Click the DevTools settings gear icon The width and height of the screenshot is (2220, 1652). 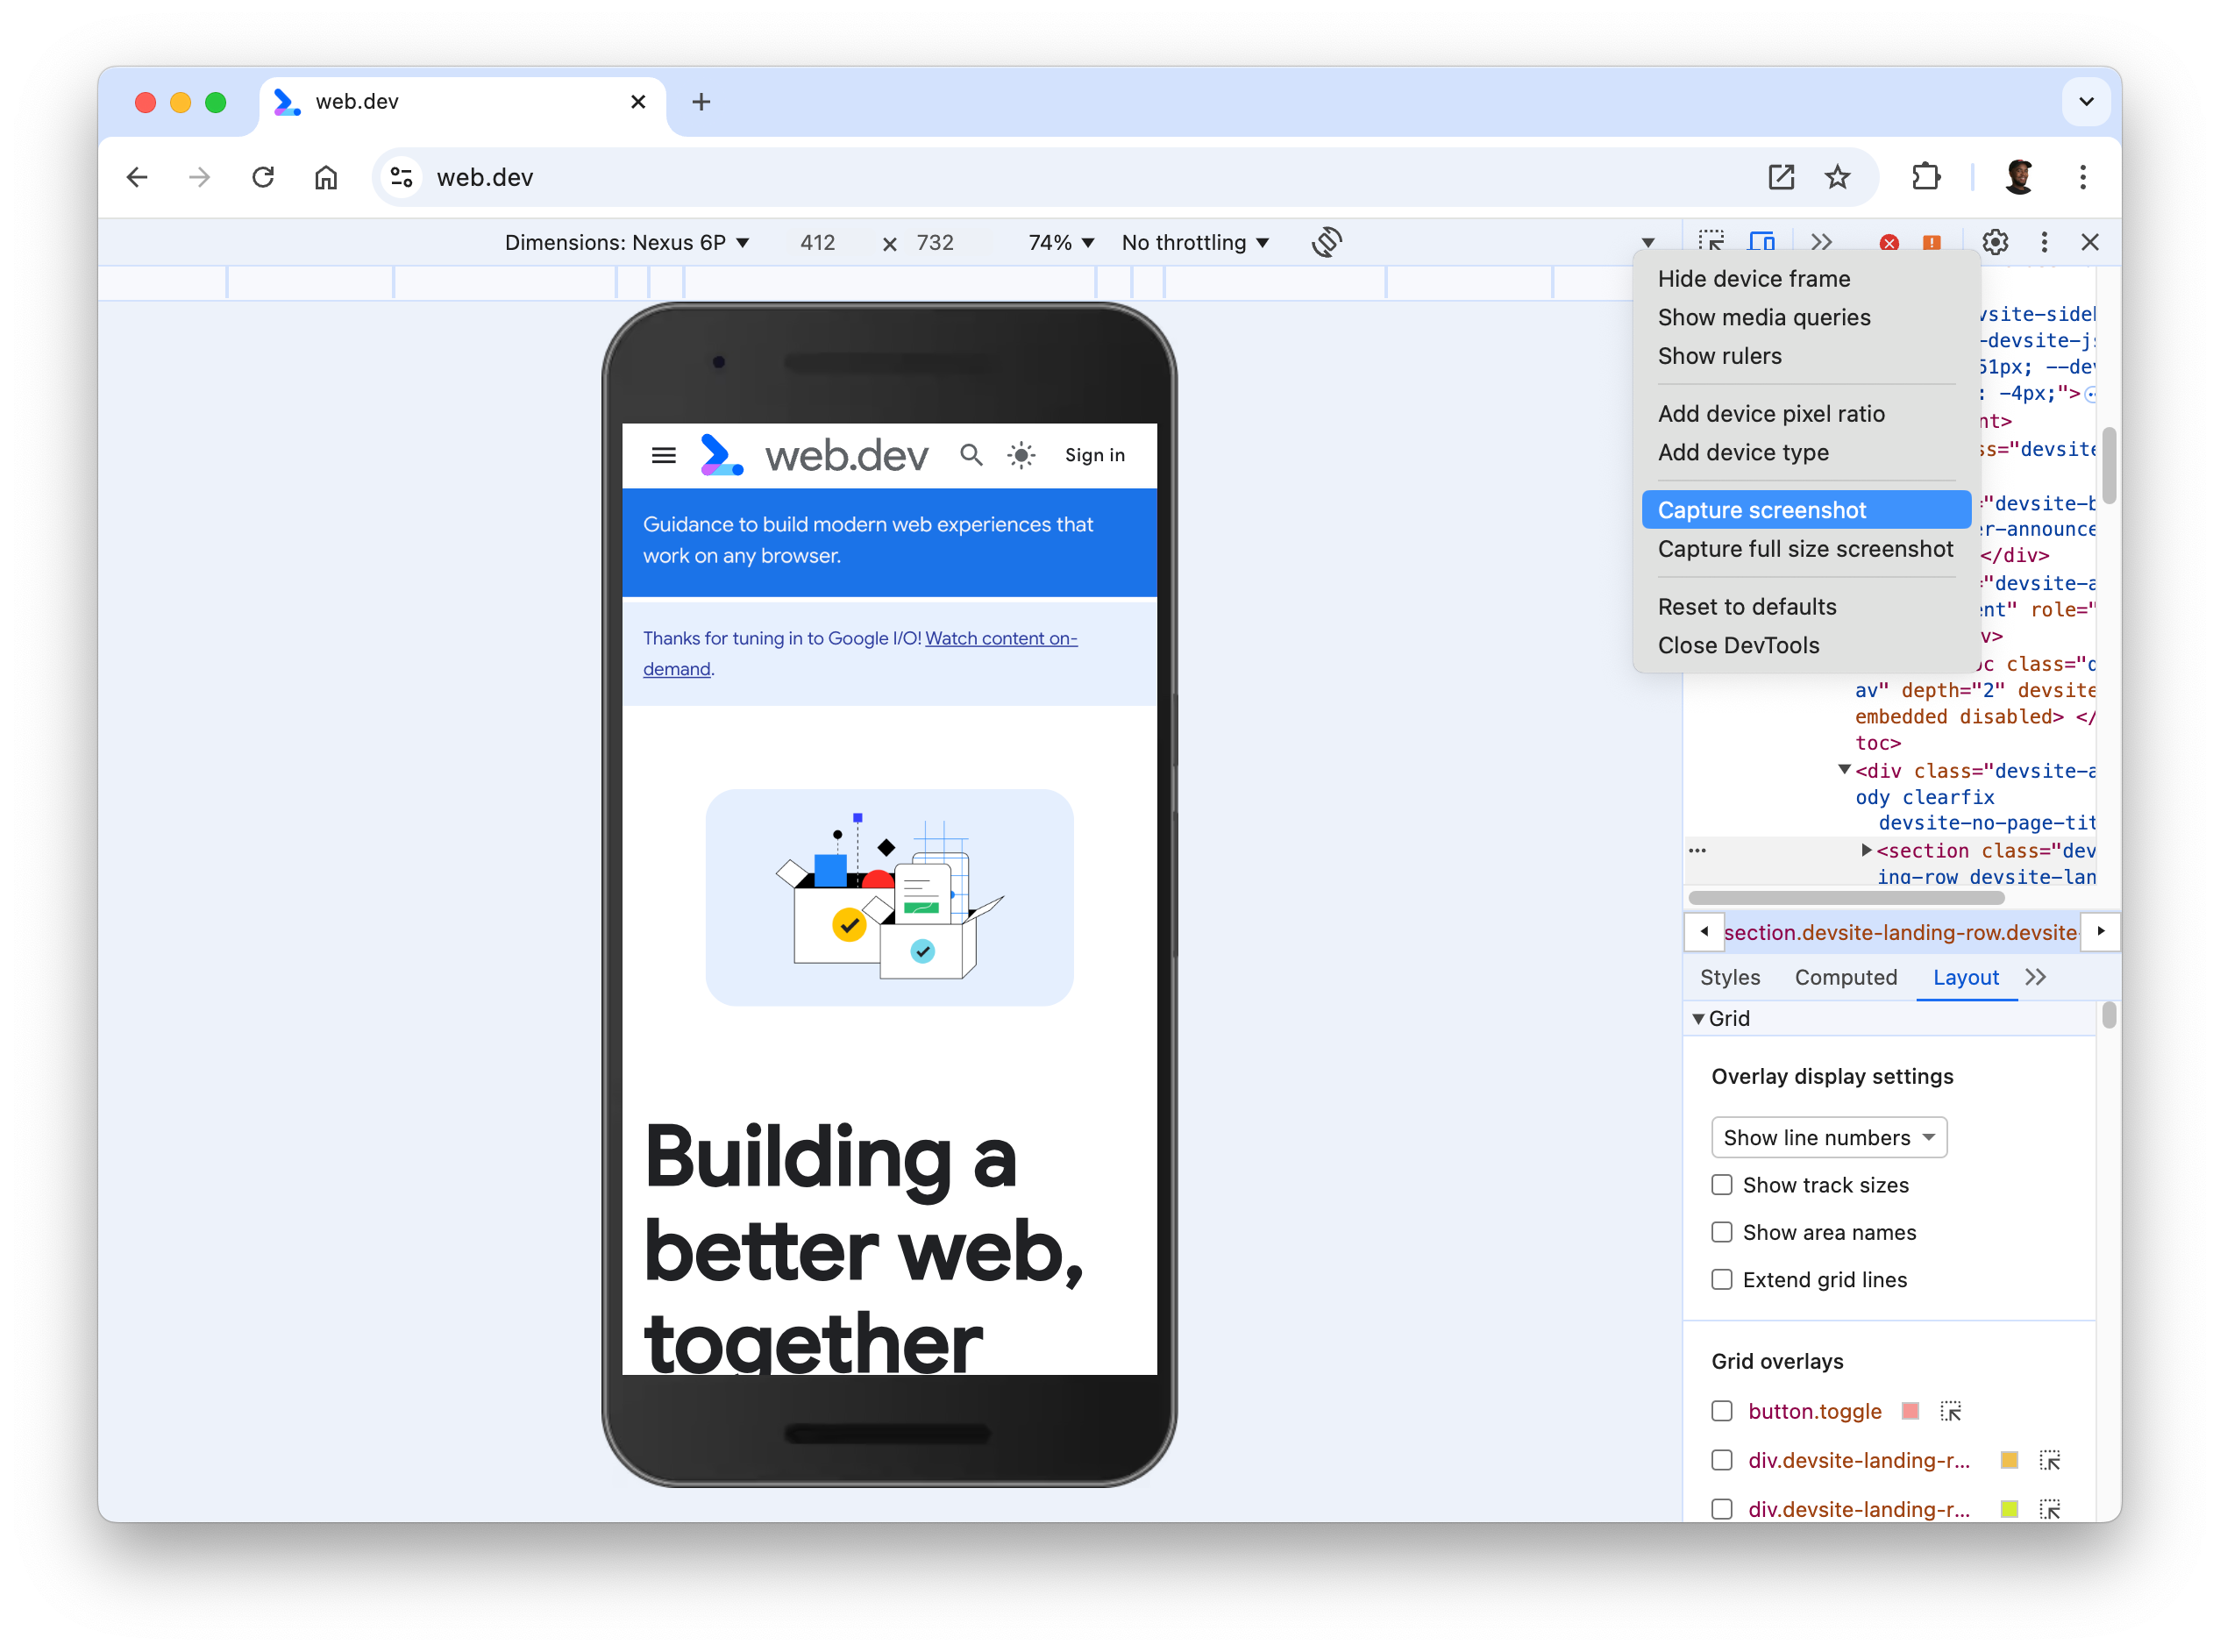1996,241
